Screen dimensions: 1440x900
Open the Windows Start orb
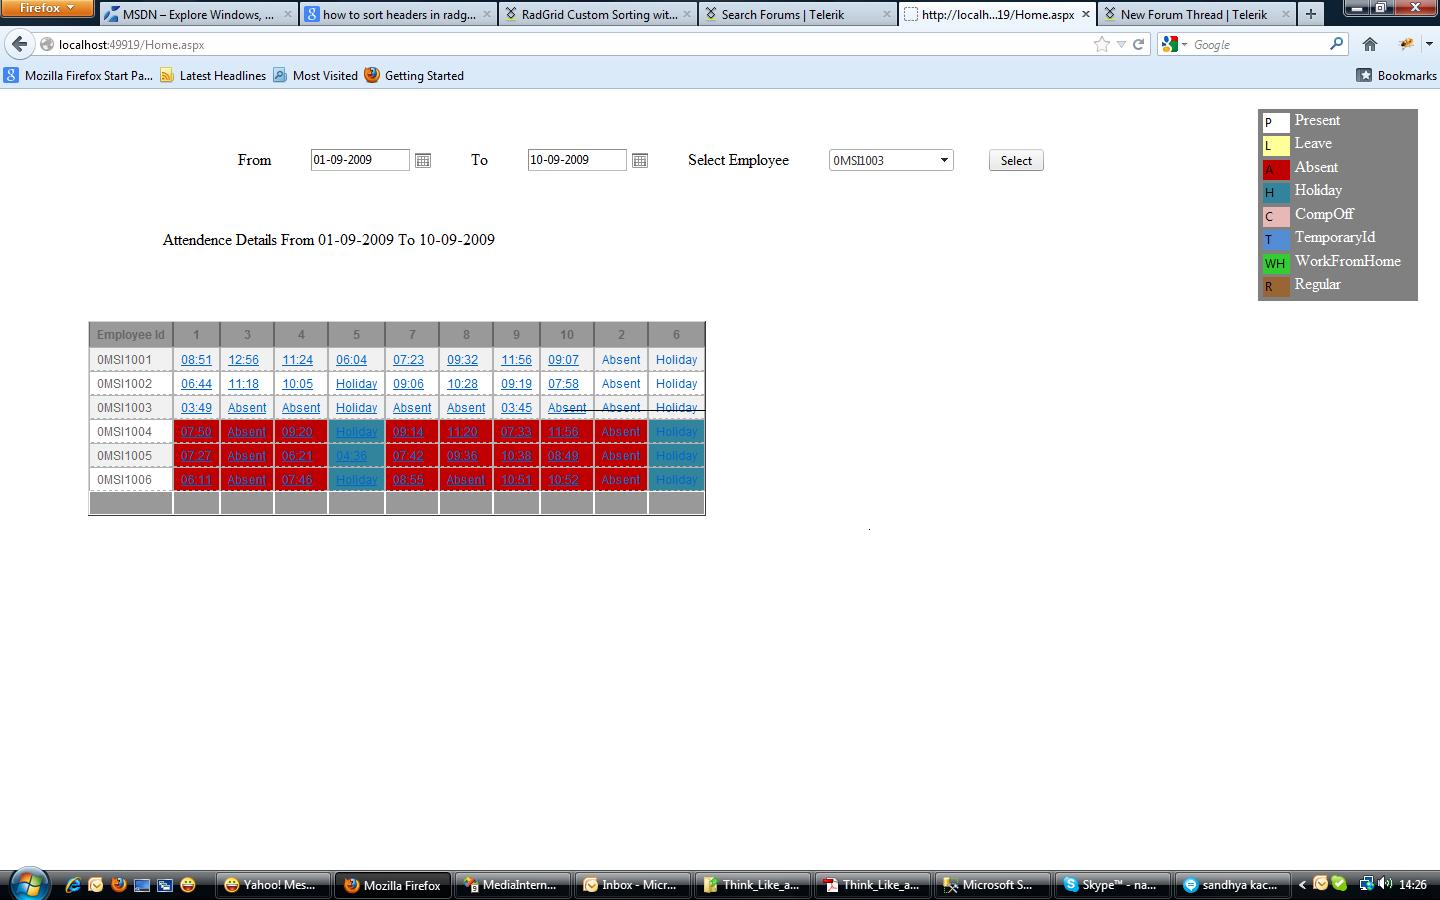(29, 884)
